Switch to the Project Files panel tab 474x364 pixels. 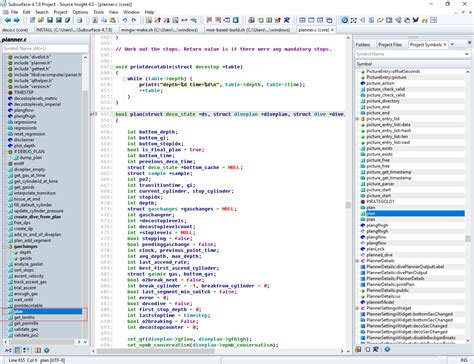[x=390, y=45]
